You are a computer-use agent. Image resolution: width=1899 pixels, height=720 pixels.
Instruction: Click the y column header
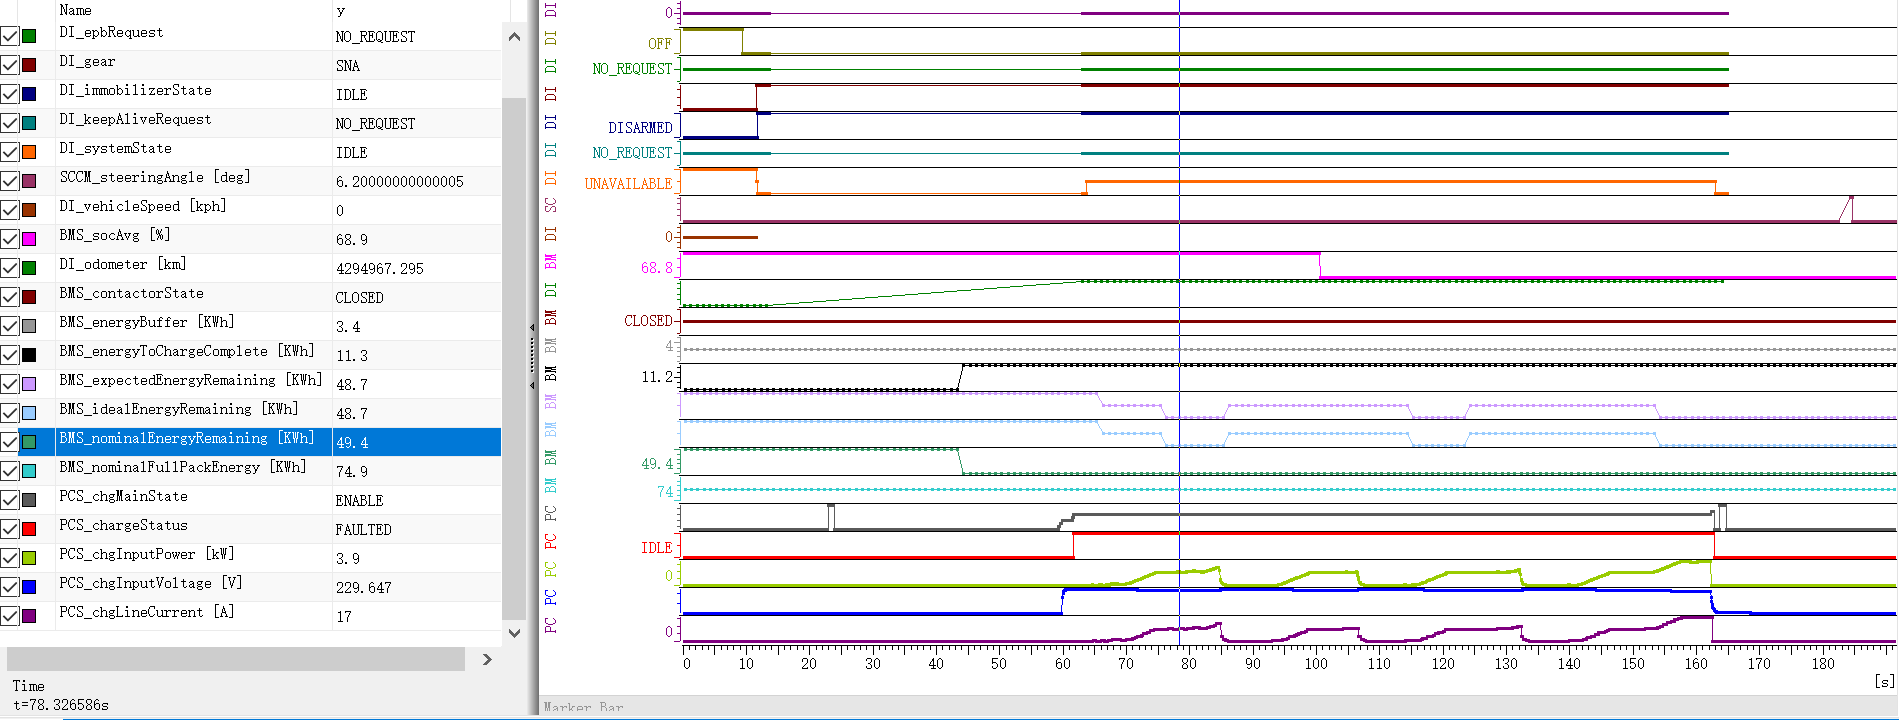pos(341,10)
